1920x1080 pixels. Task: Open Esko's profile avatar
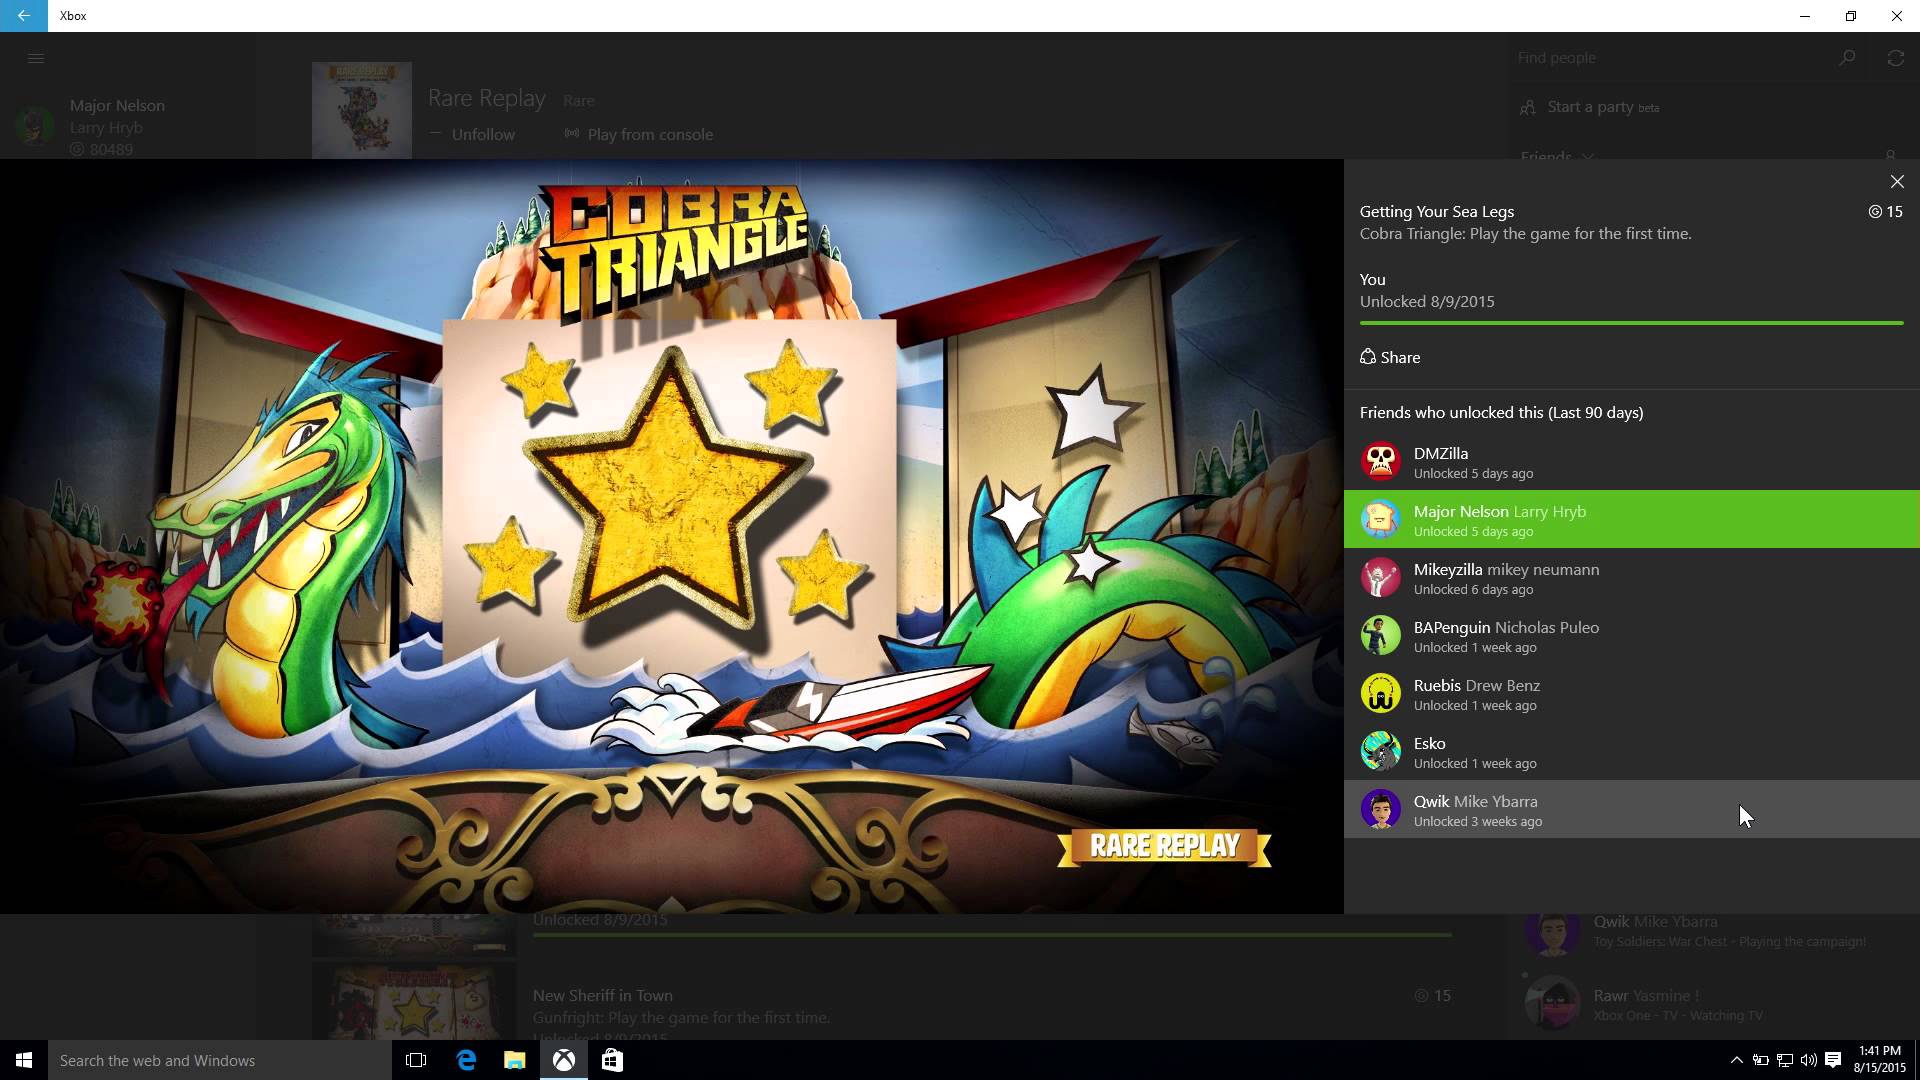click(1380, 752)
